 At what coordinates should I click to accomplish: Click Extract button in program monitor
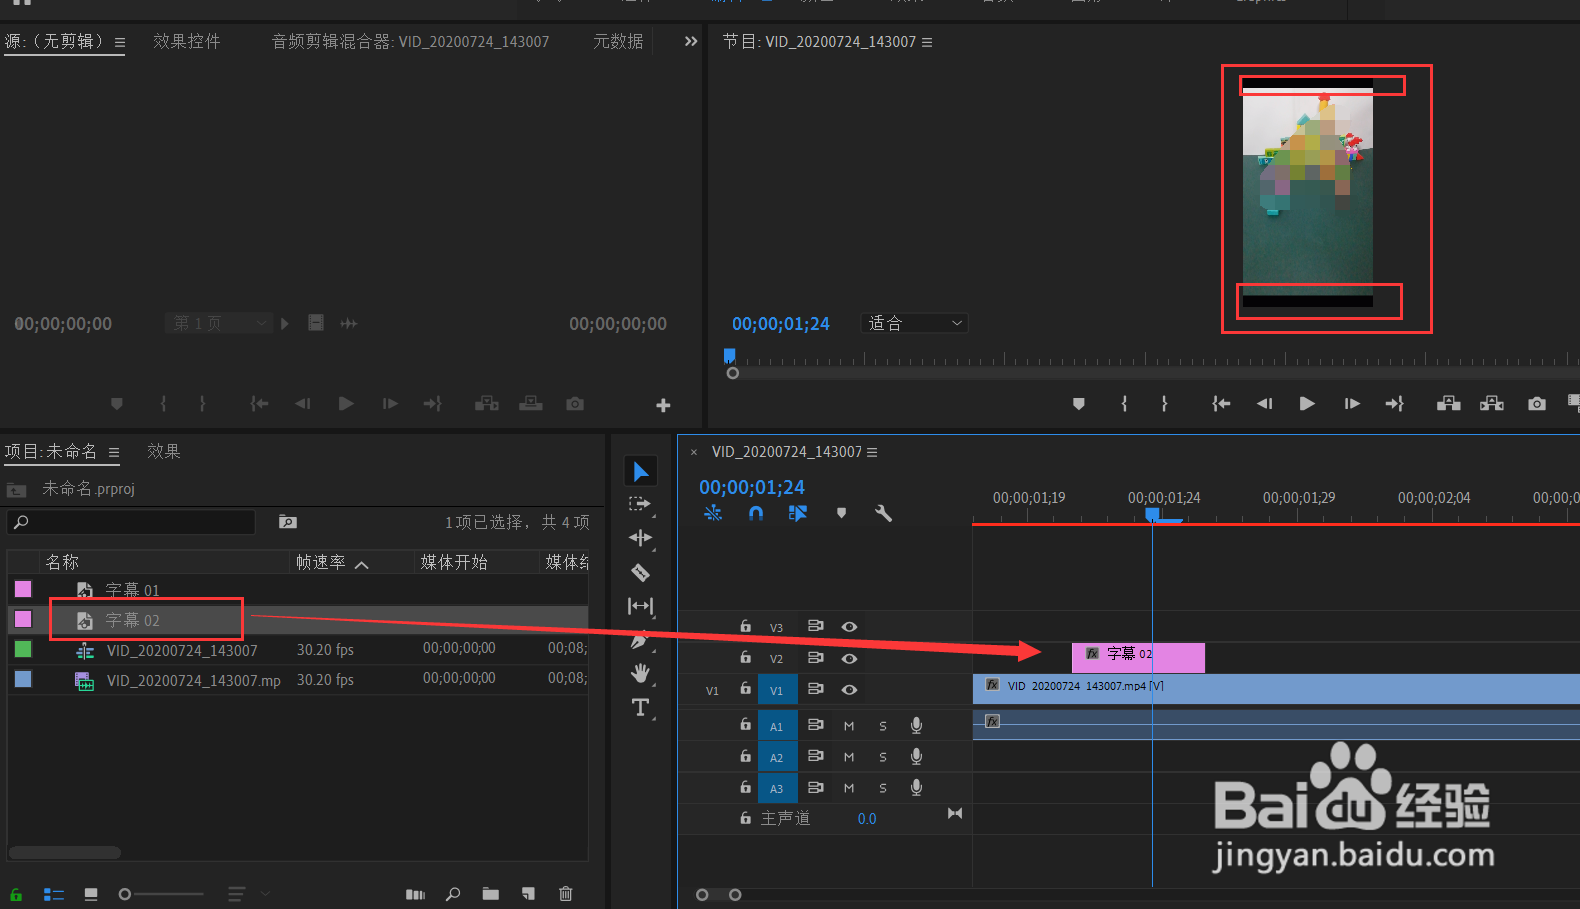click(x=1492, y=403)
